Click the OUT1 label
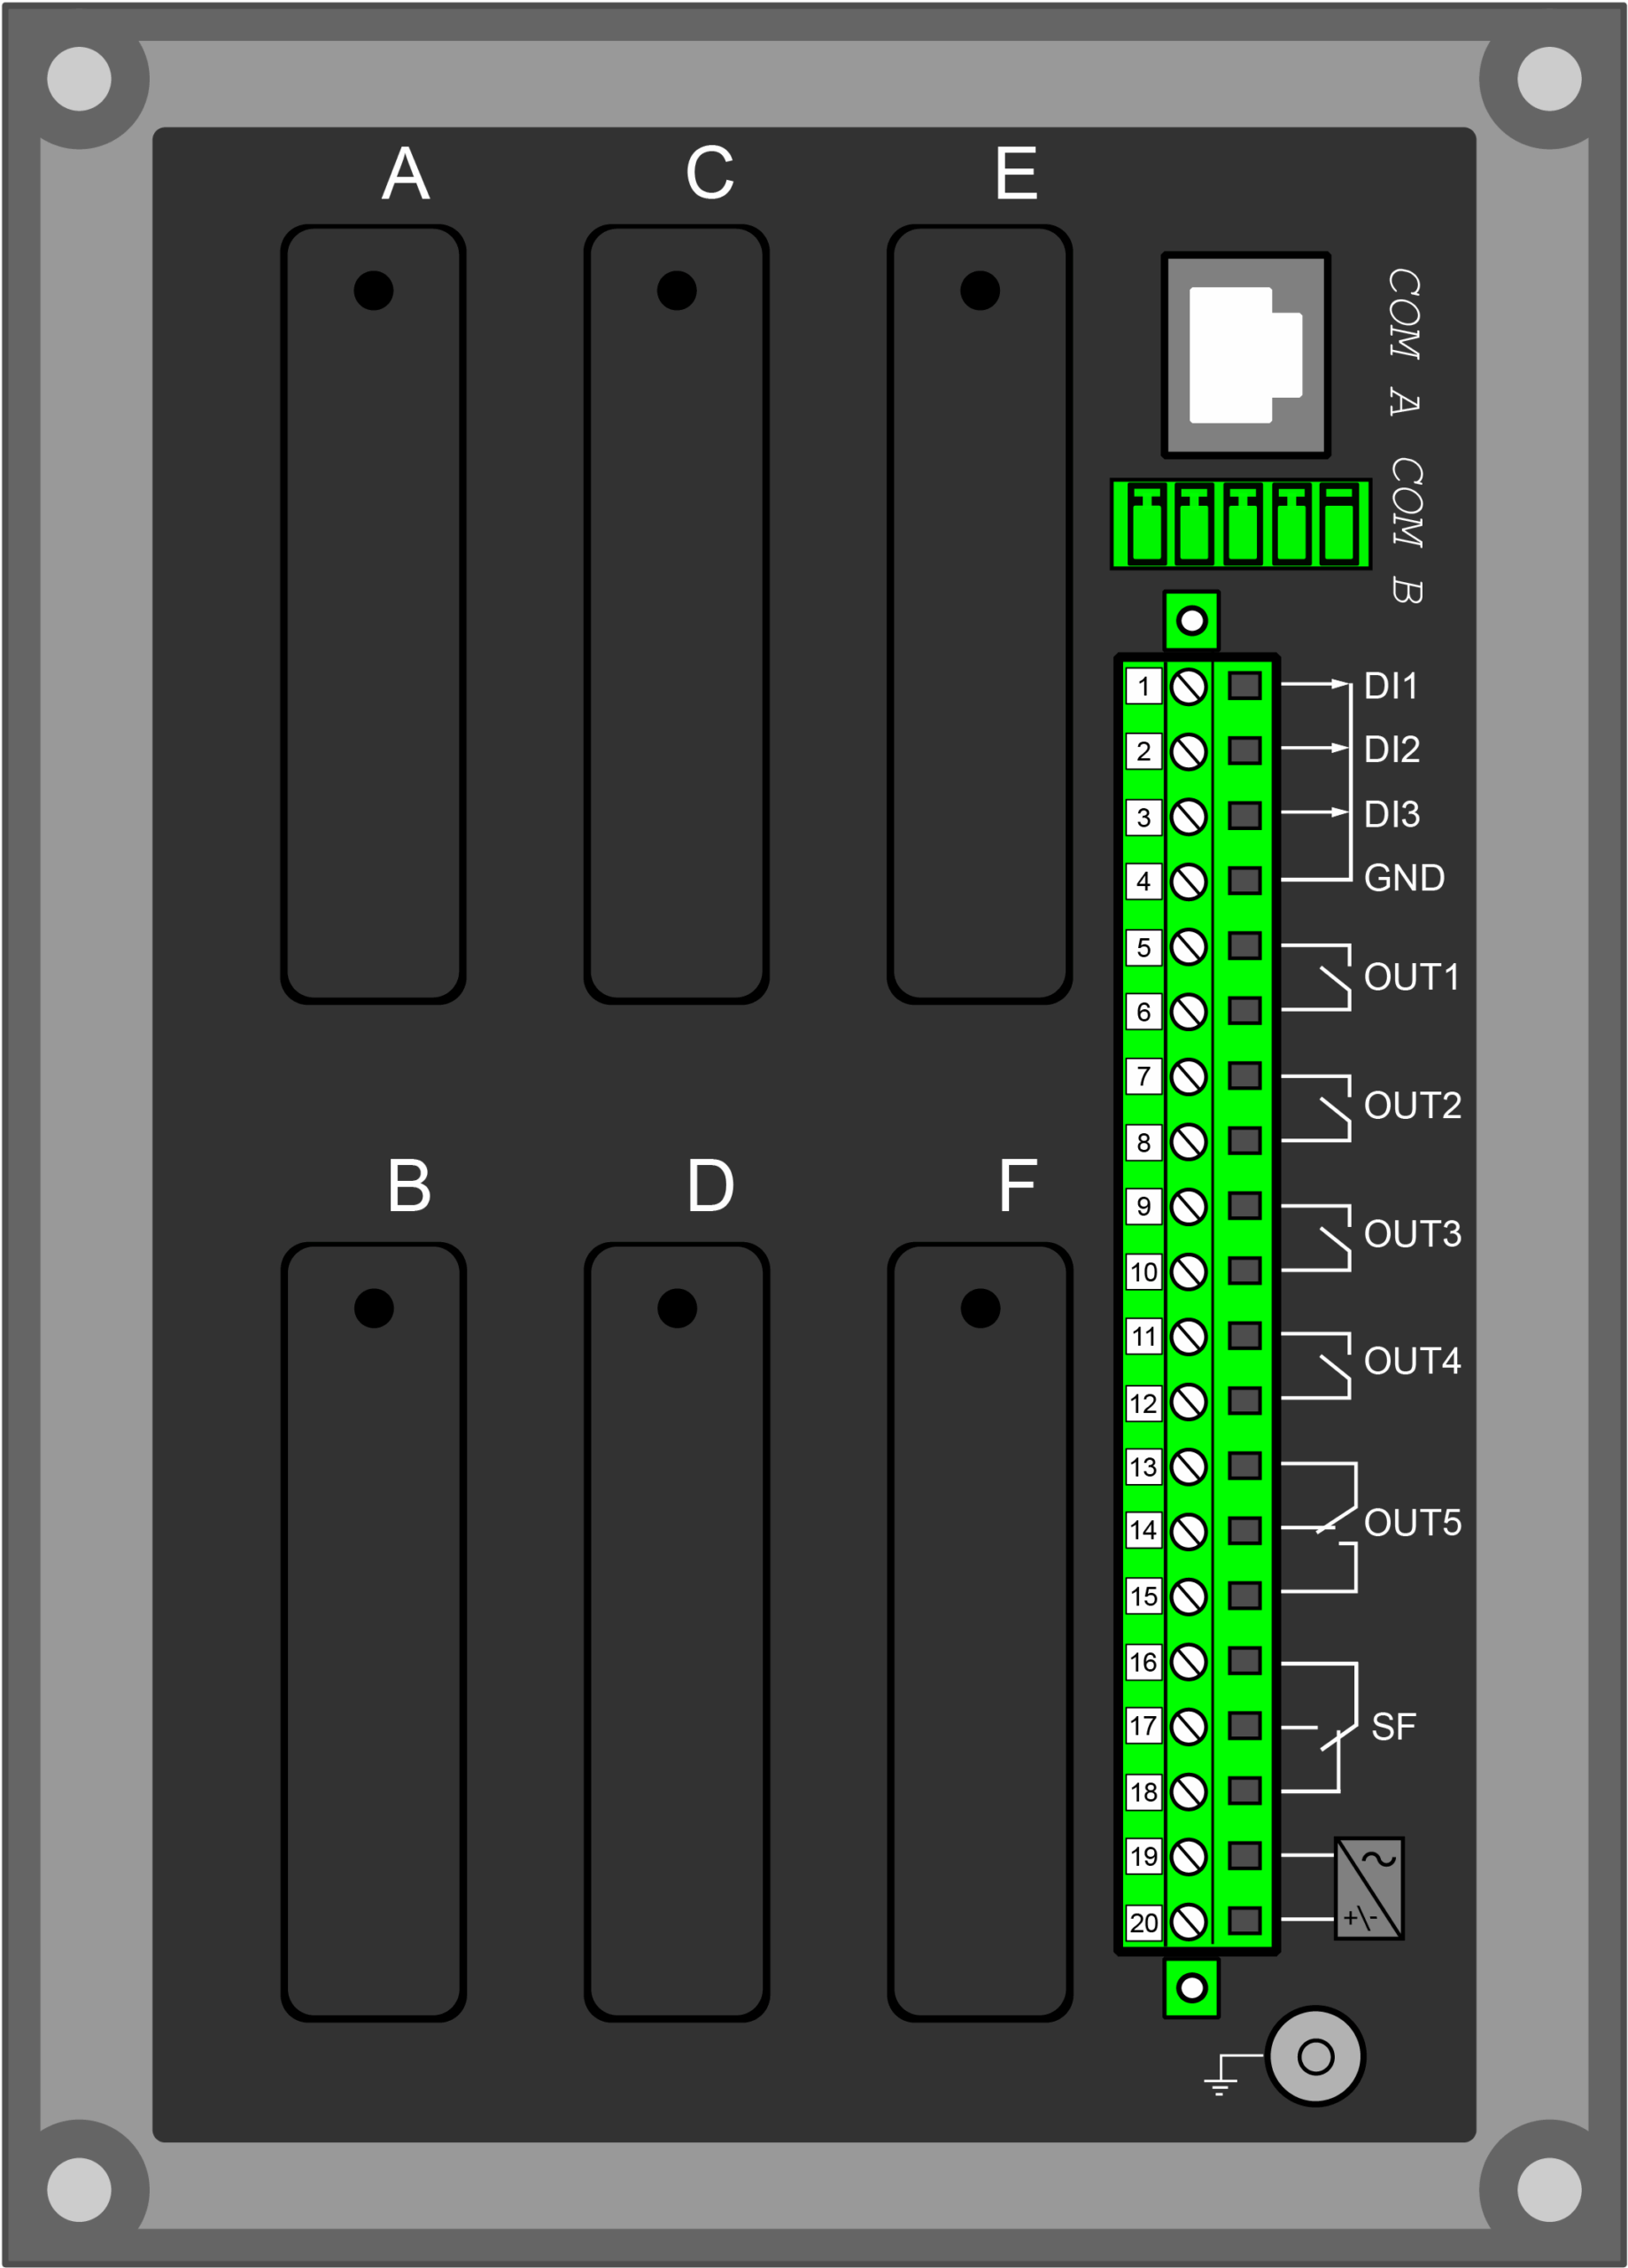 (x=1411, y=977)
